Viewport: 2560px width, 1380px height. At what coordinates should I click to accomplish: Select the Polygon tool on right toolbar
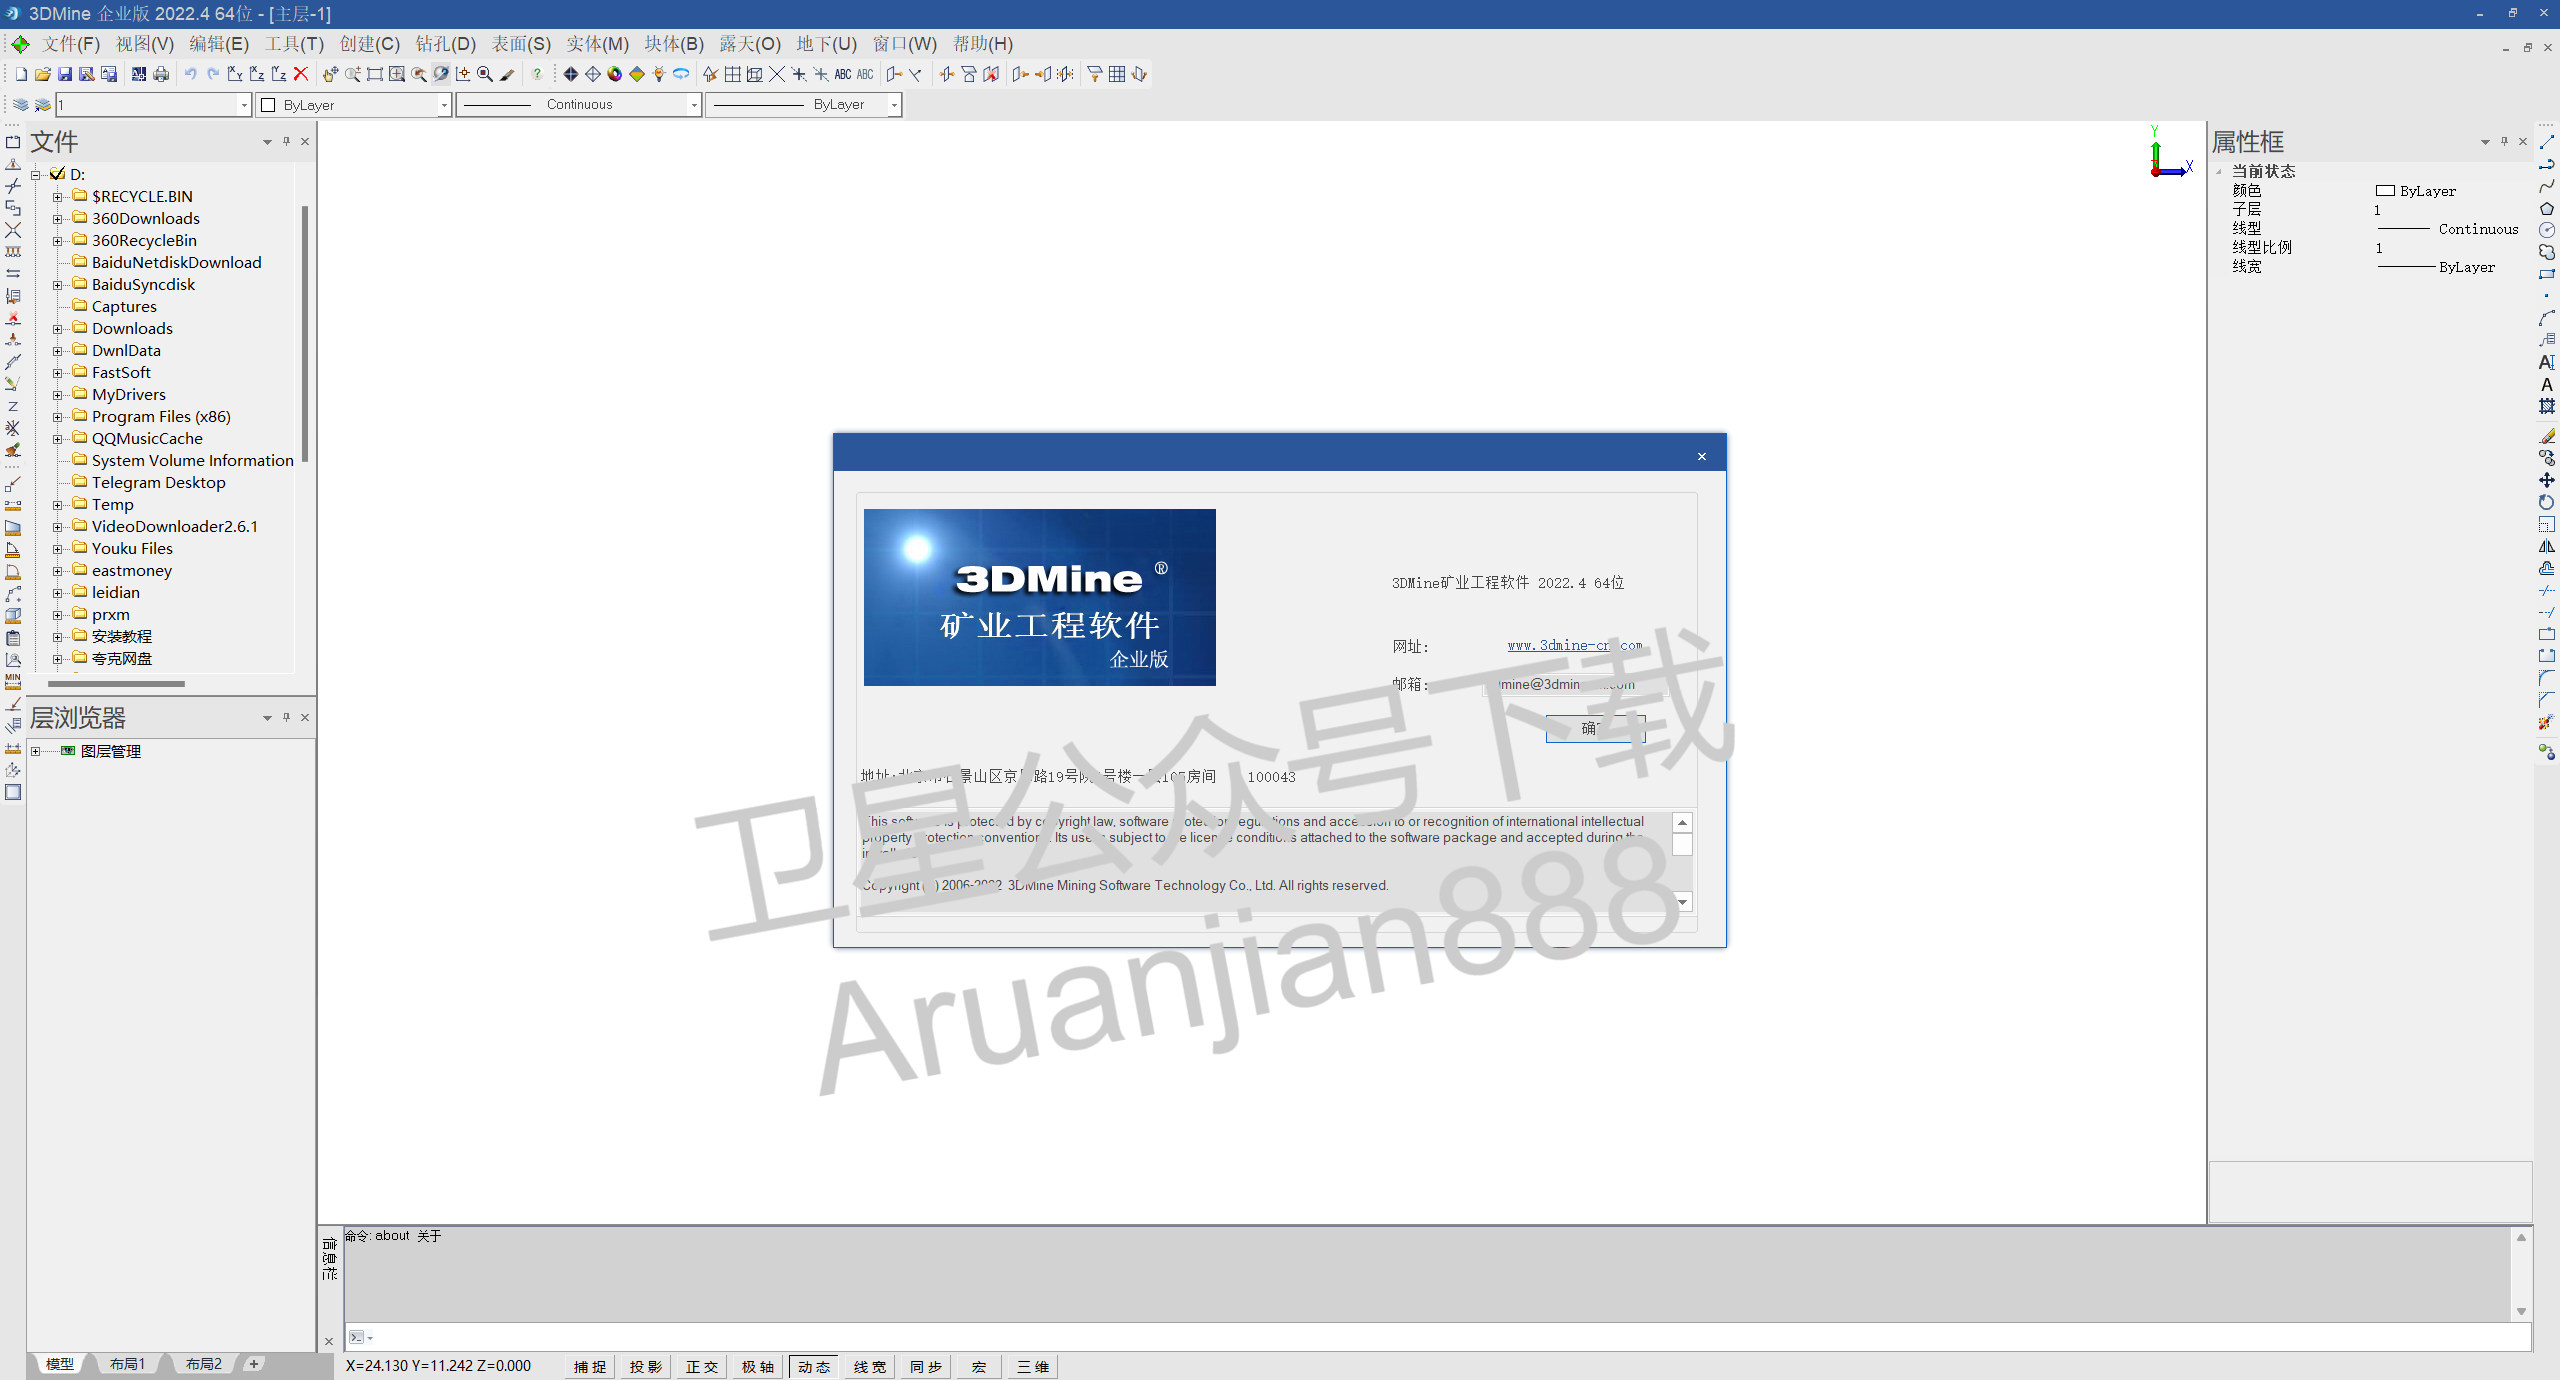pos(2547,209)
